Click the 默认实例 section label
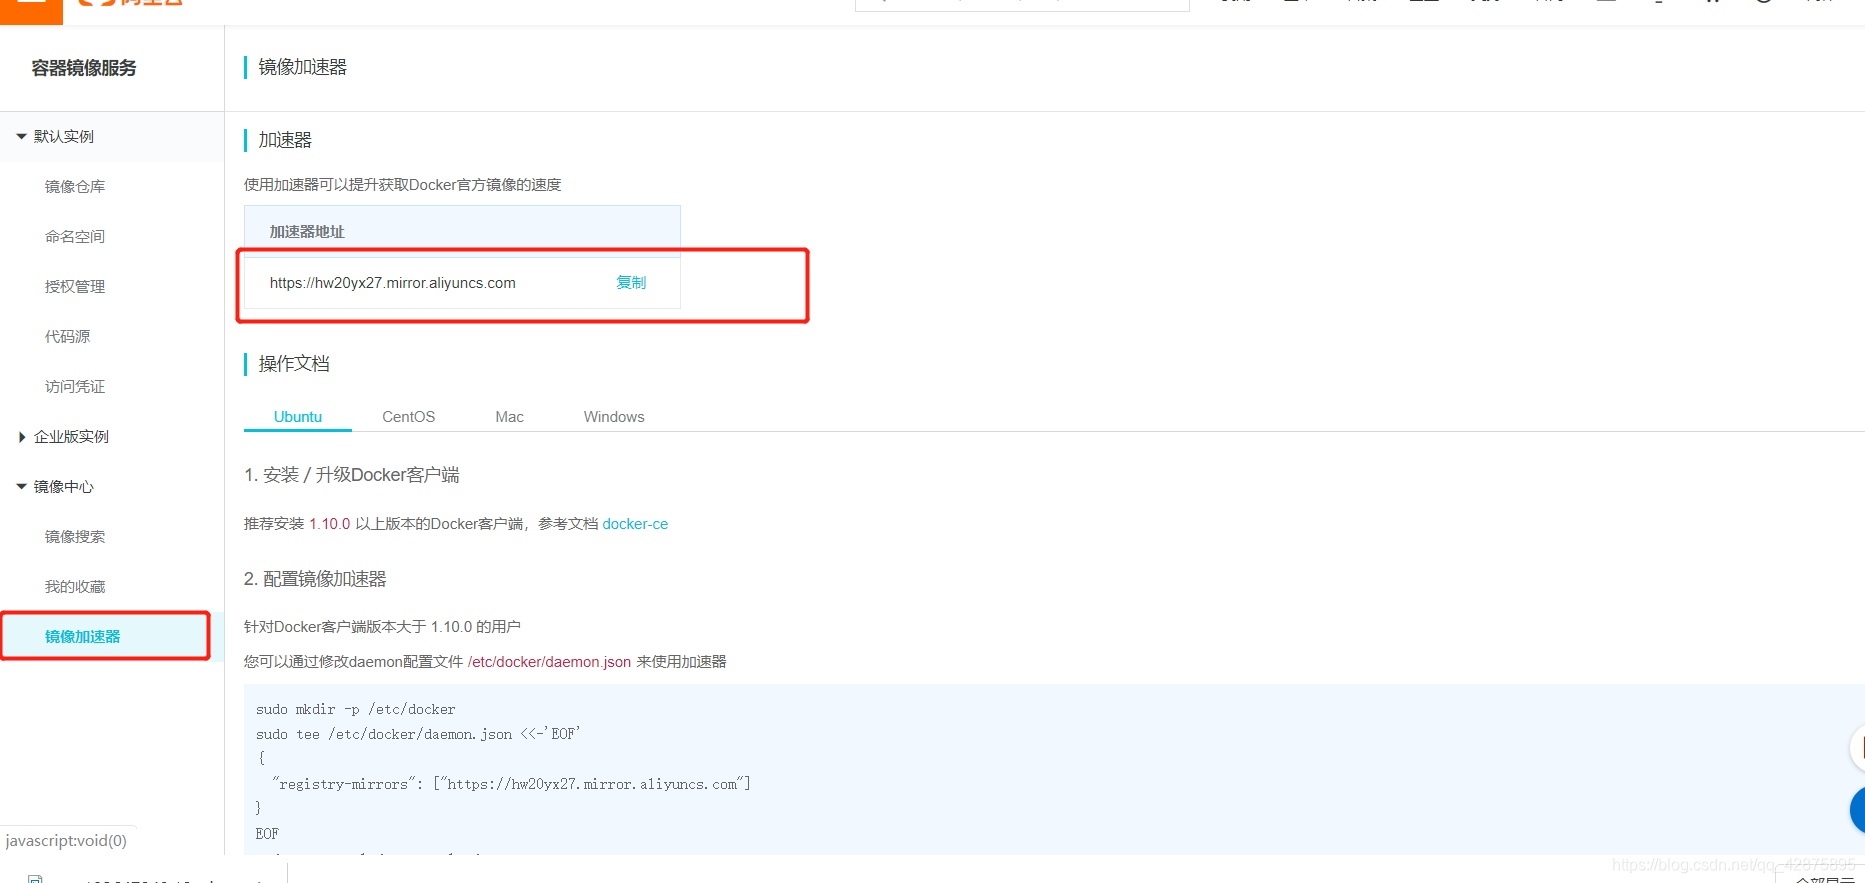This screenshot has width=1865, height=883. tap(64, 136)
